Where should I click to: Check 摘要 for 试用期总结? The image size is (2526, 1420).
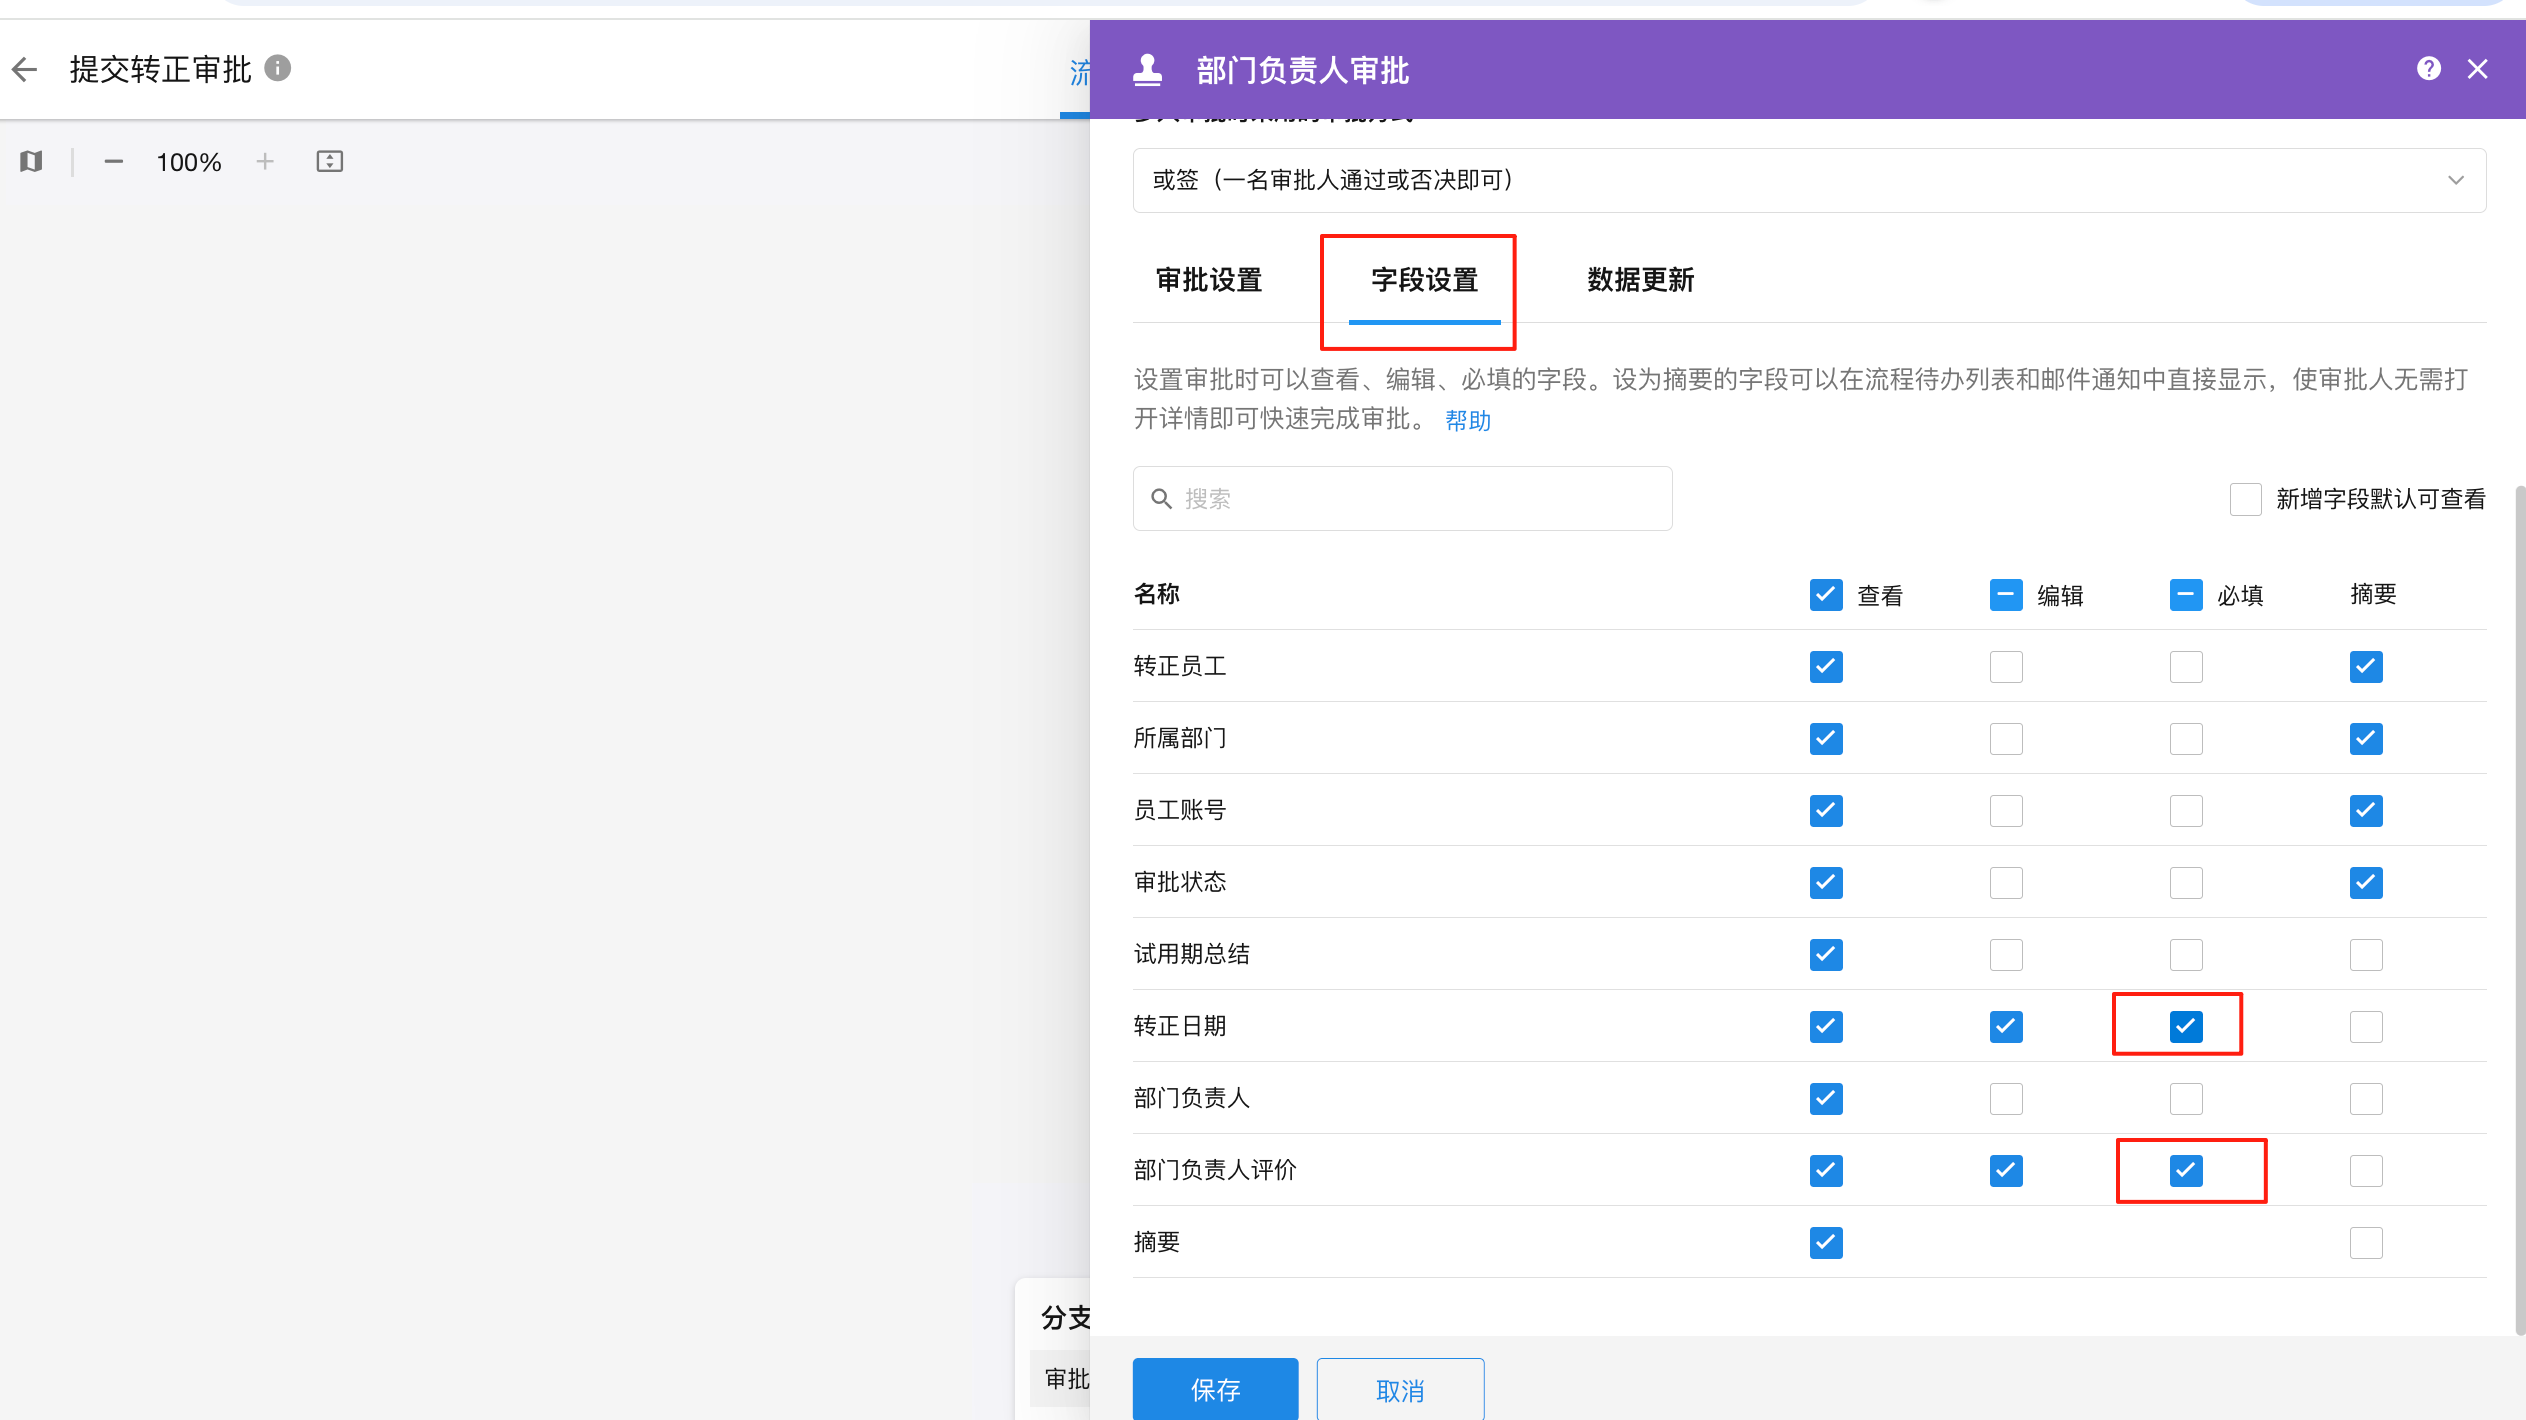(x=2366, y=955)
